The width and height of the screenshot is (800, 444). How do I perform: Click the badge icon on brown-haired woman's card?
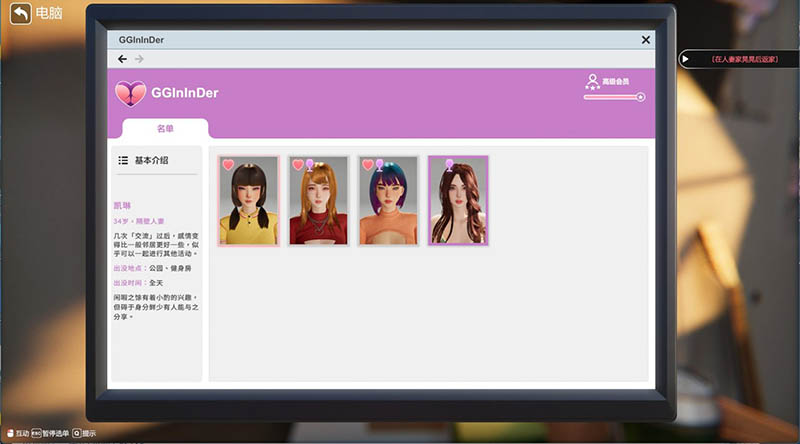coord(450,163)
